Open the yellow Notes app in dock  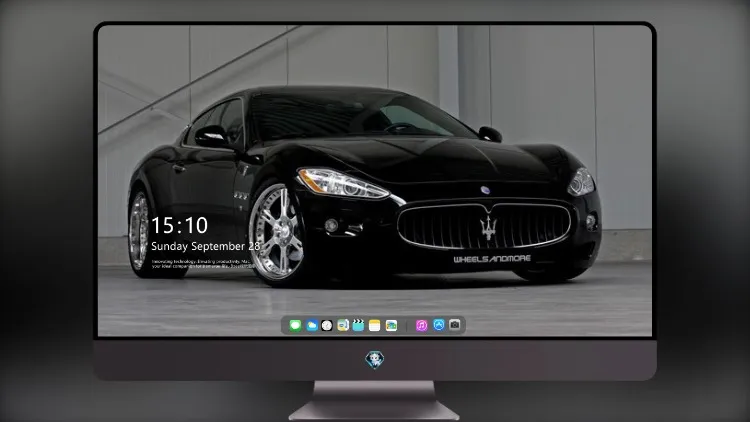point(375,325)
